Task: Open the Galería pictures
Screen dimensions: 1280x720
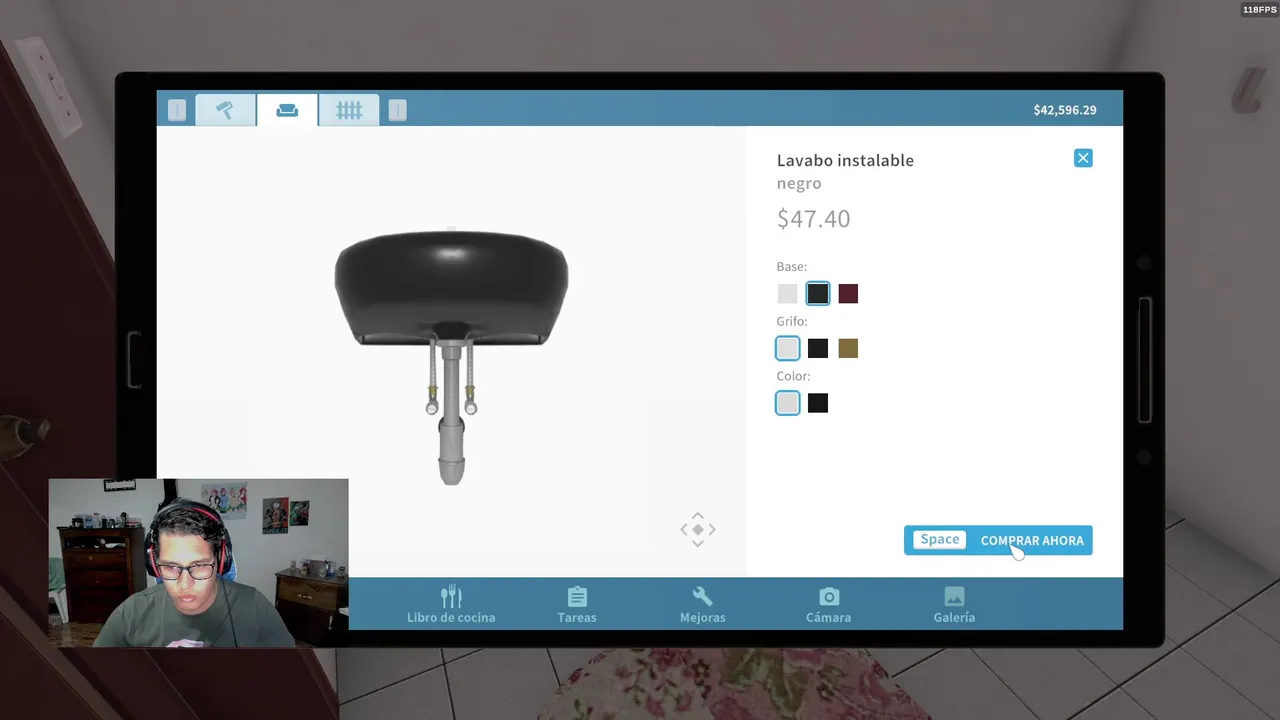Action: pos(954,604)
